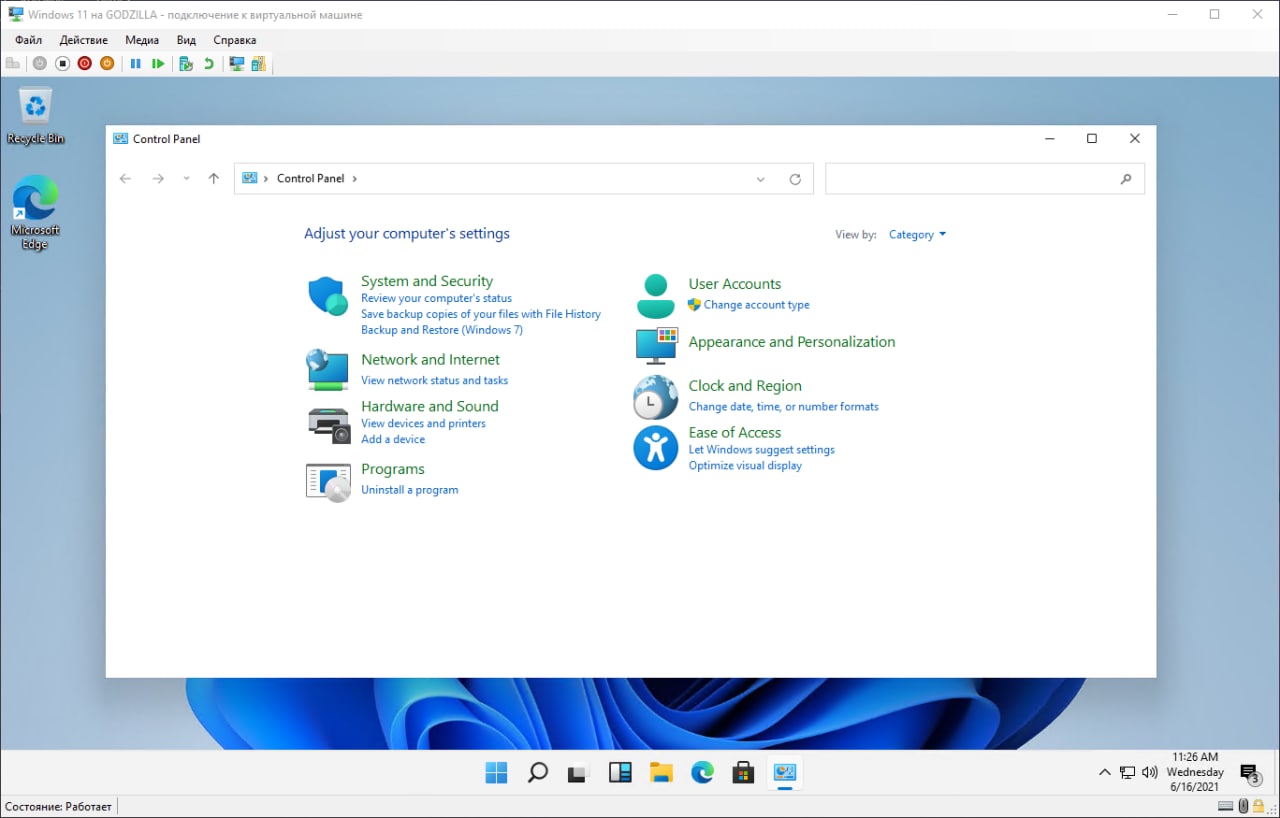Expand address bar history dropdown
The height and width of the screenshot is (818, 1280).
click(760, 179)
